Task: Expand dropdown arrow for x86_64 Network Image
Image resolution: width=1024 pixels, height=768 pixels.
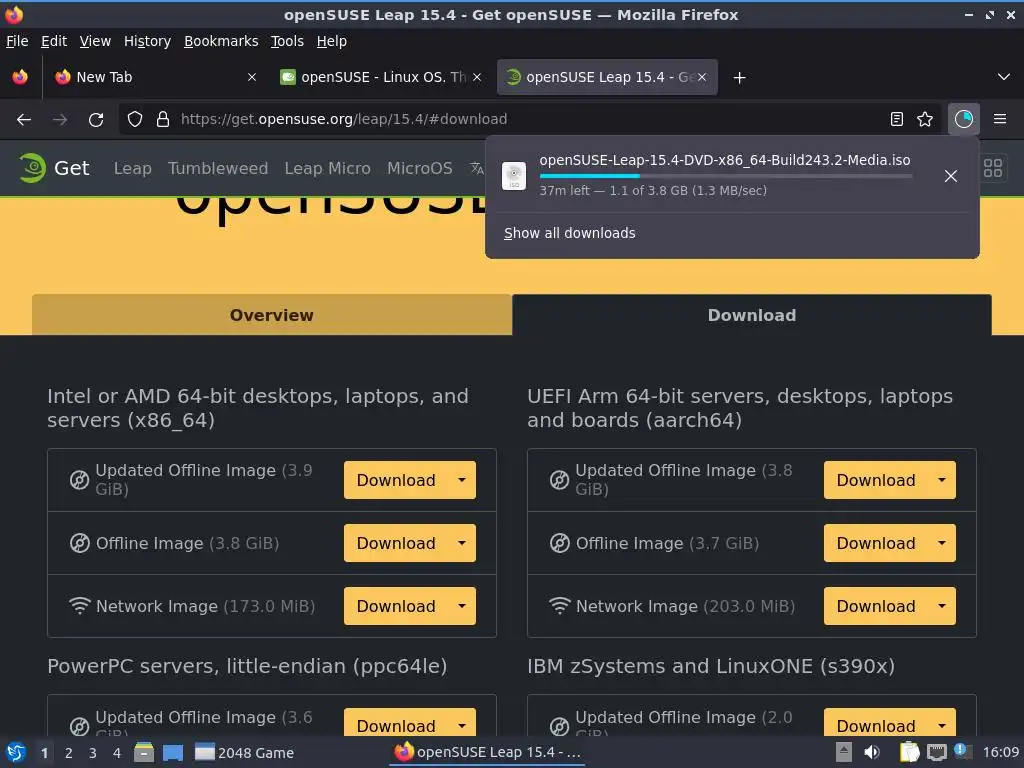Action: (462, 606)
